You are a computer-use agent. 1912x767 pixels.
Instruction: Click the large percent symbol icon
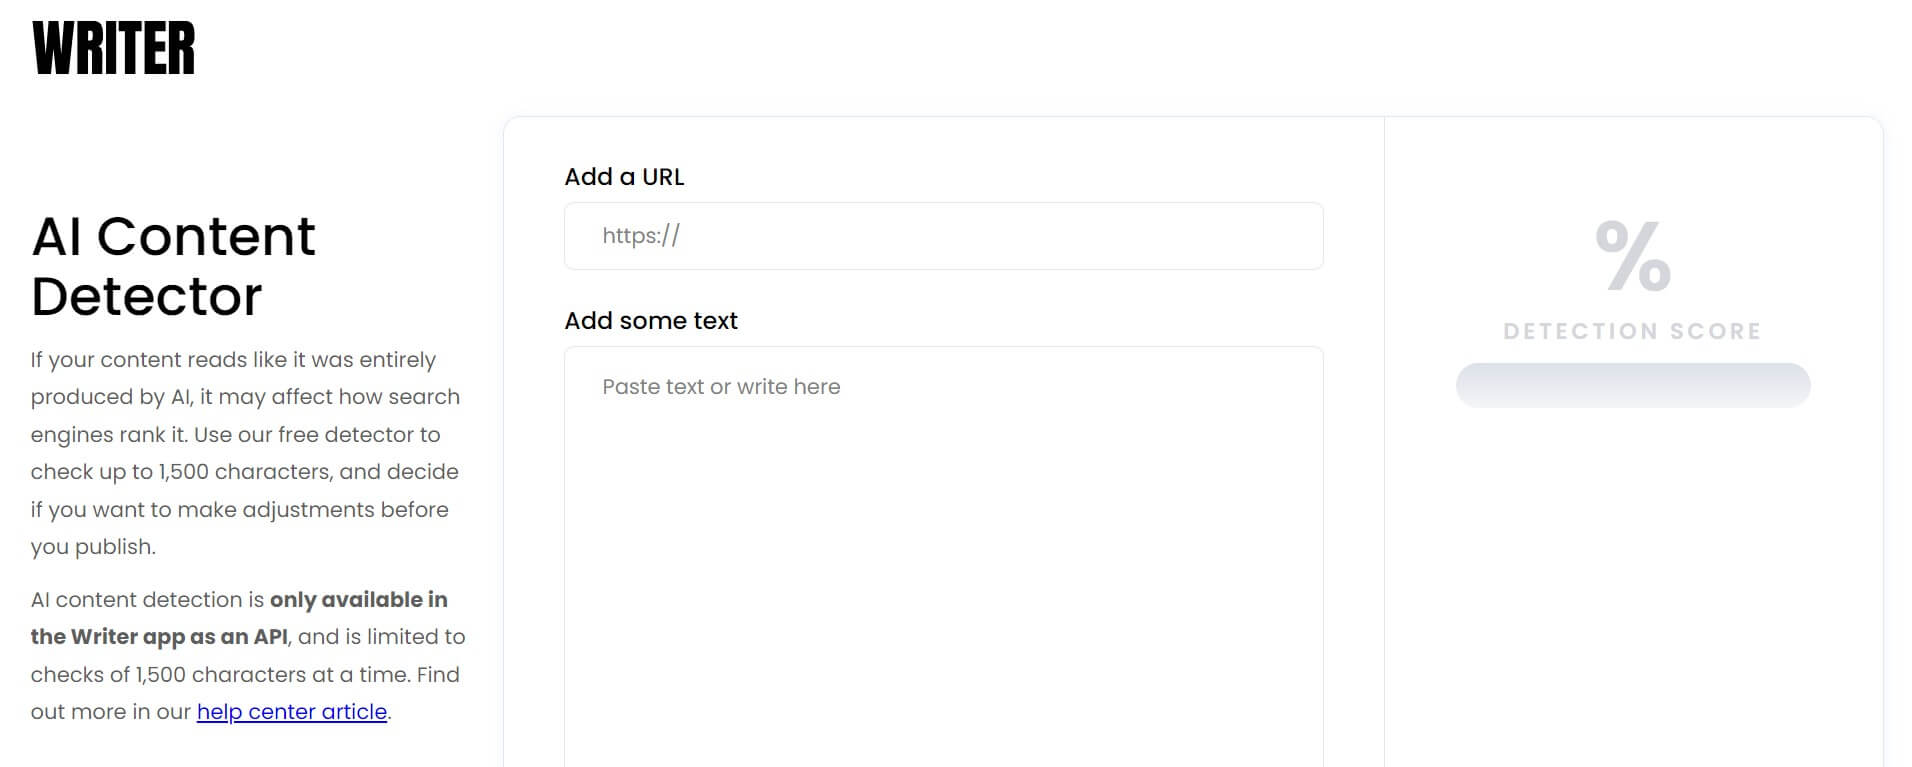1632,256
